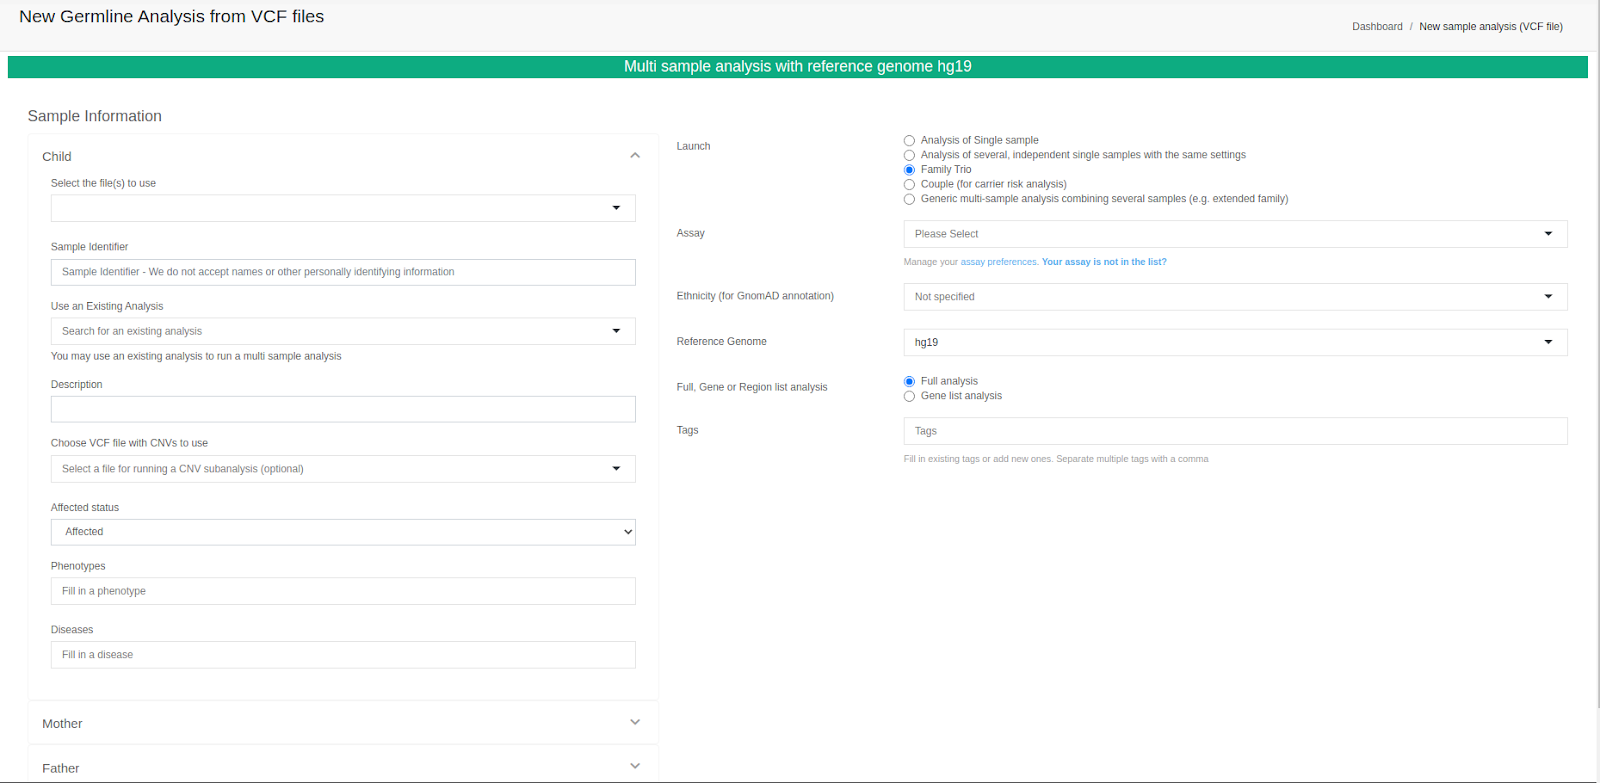The width and height of the screenshot is (1600, 783).
Task: Click the 'Ethnicity (for GnomAD annotation)' label
Action: 755,296
